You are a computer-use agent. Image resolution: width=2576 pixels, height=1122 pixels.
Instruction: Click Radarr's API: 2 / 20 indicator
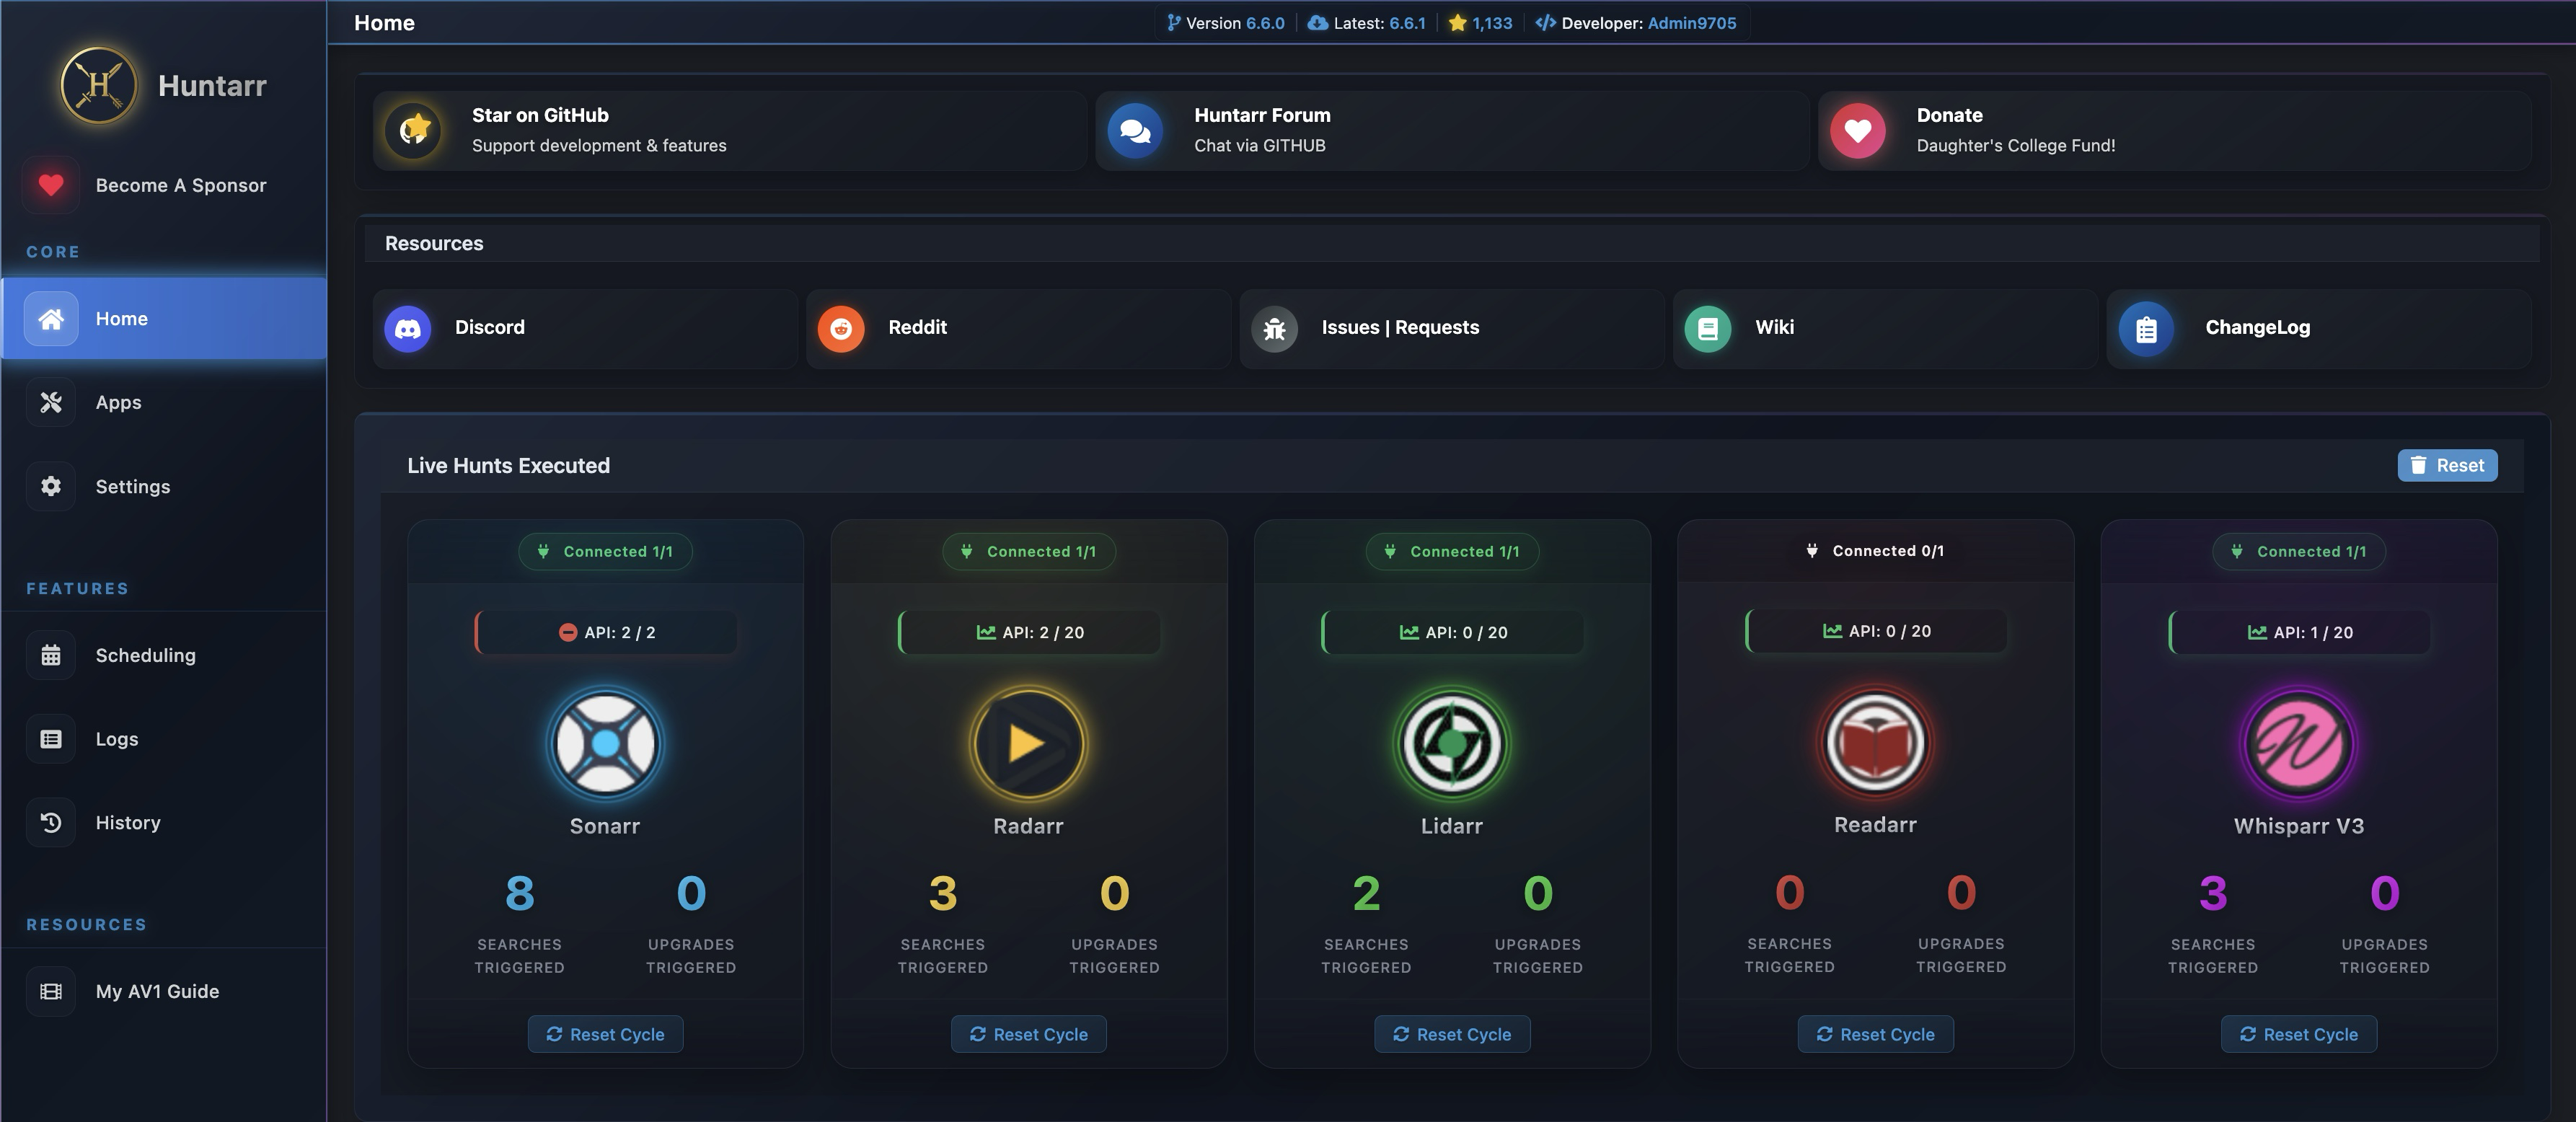point(1028,632)
